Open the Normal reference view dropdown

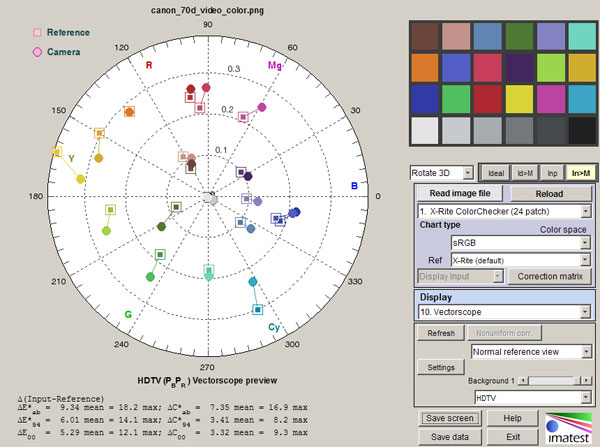coord(532,351)
